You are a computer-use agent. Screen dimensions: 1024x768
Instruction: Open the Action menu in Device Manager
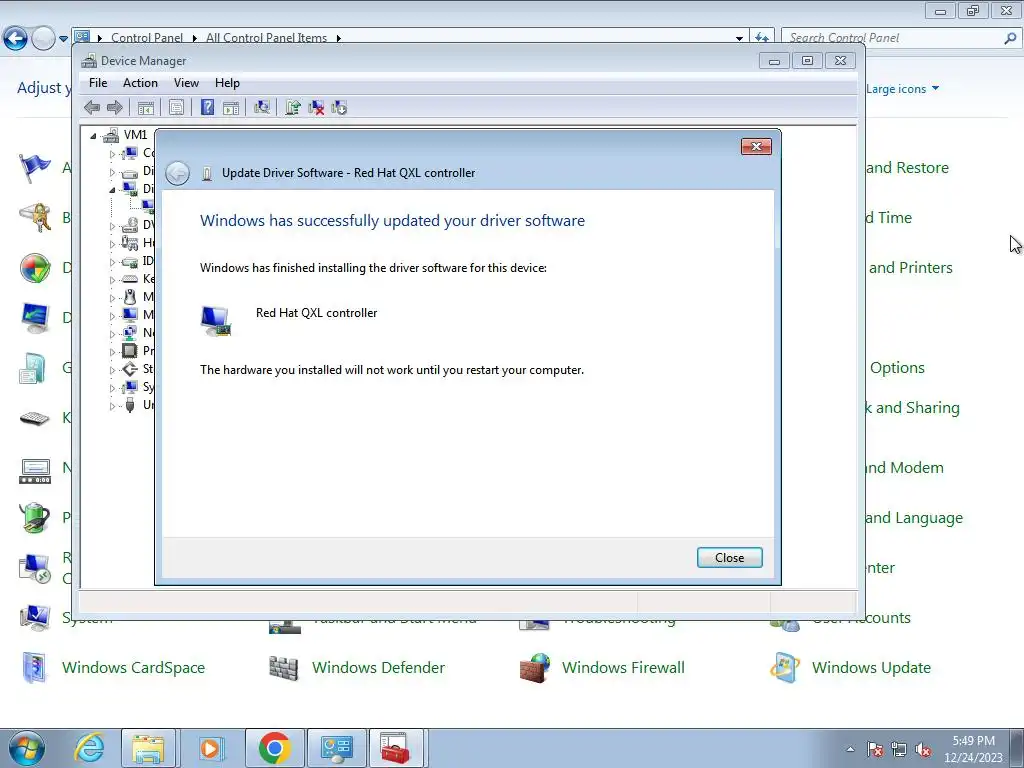coord(140,83)
